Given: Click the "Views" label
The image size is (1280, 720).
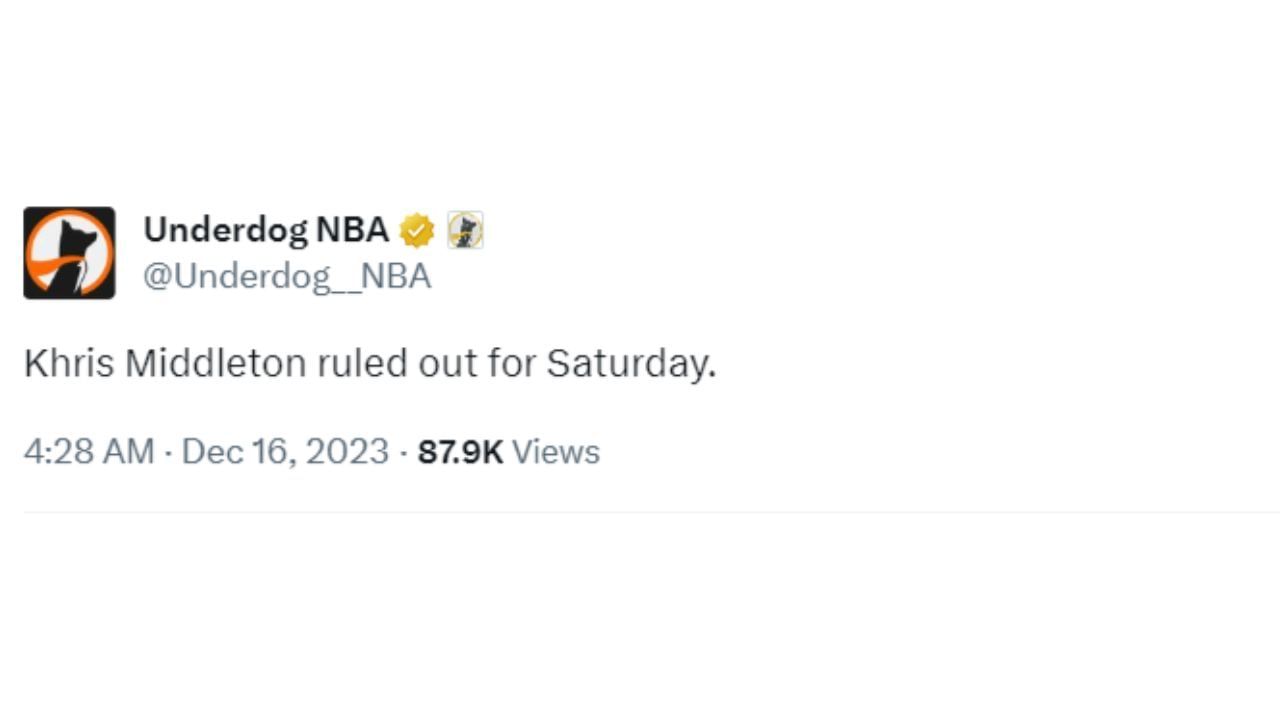Looking at the screenshot, I should (x=556, y=452).
